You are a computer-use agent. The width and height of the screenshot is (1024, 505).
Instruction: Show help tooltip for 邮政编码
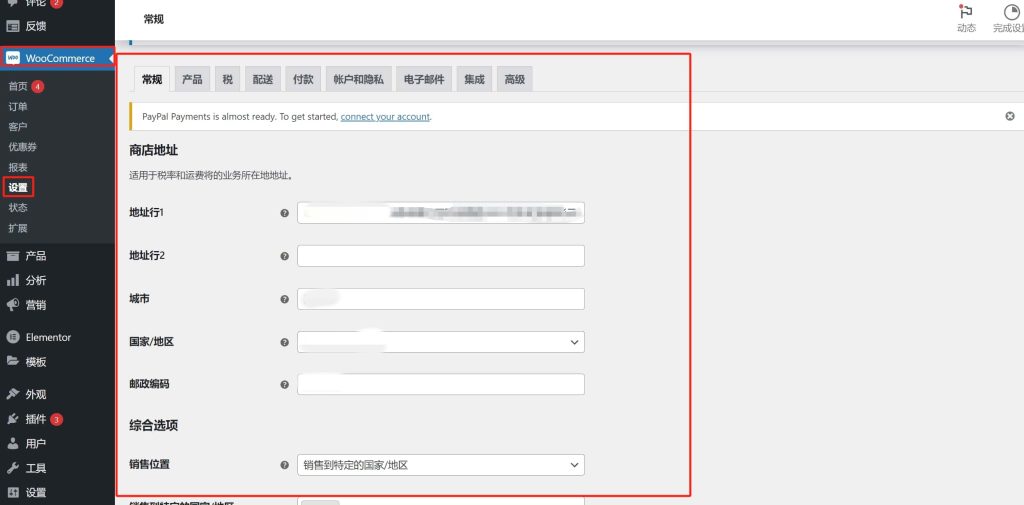pyautogui.click(x=284, y=385)
